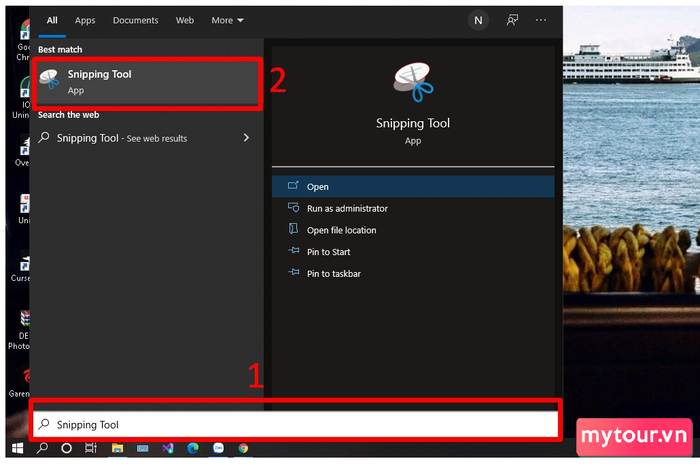Select the Best match heading text
The height and width of the screenshot is (466, 700).
point(60,50)
